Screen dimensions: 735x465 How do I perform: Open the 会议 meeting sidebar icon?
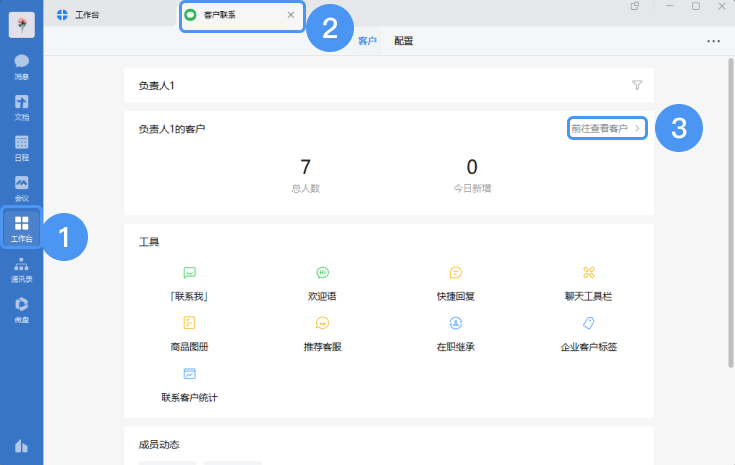coord(21,187)
